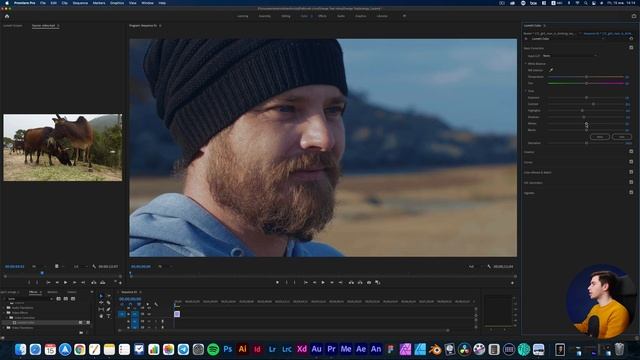The height and width of the screenshot is (360, 640).
Task: Select Lumetri Color in Effects list
Action: pyautogui.click(x=26, y=322)
